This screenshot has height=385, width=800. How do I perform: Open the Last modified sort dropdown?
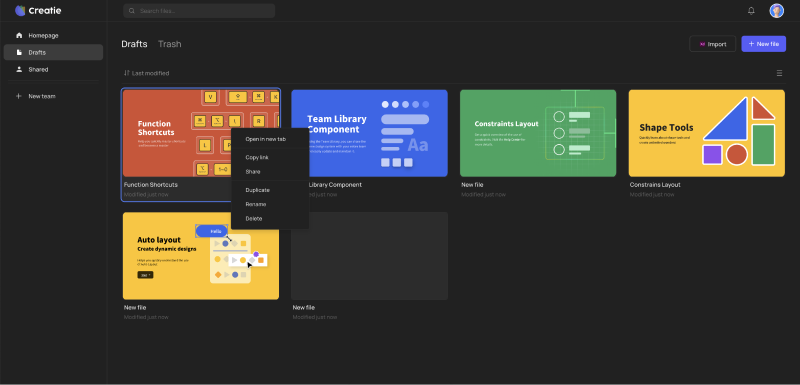pyautogui.click(x=146, y=73)
